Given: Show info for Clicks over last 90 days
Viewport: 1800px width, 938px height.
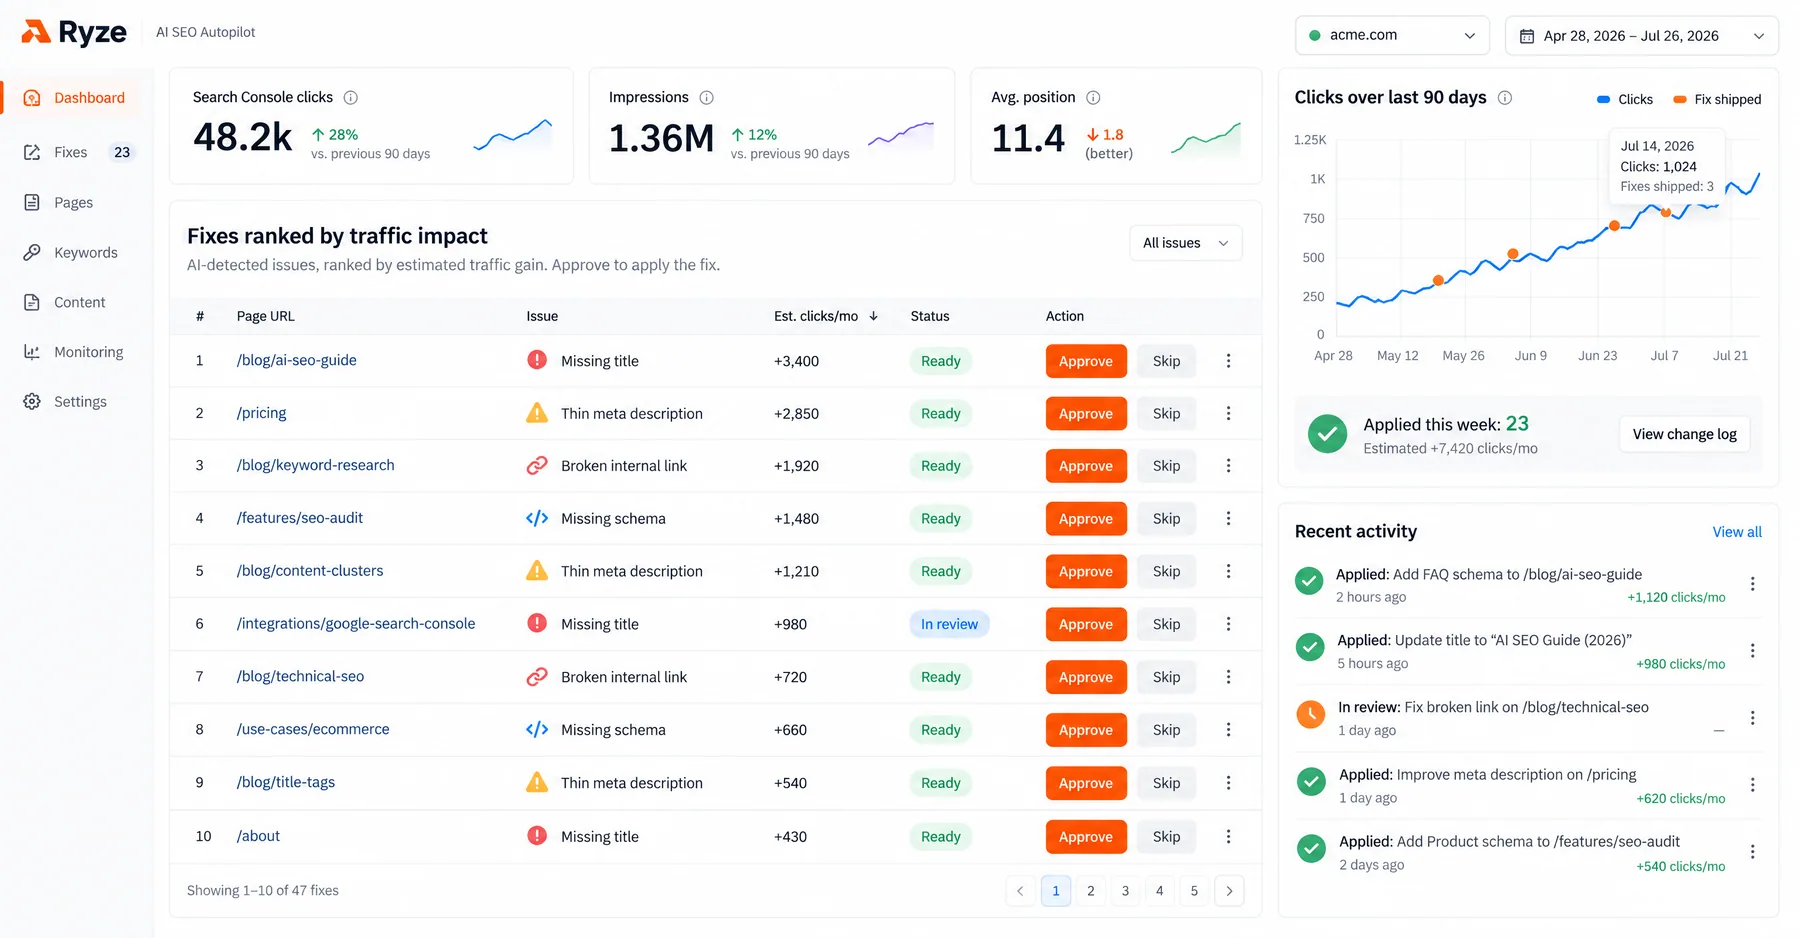Looking at the screenshot, I should click(1505, 97).
